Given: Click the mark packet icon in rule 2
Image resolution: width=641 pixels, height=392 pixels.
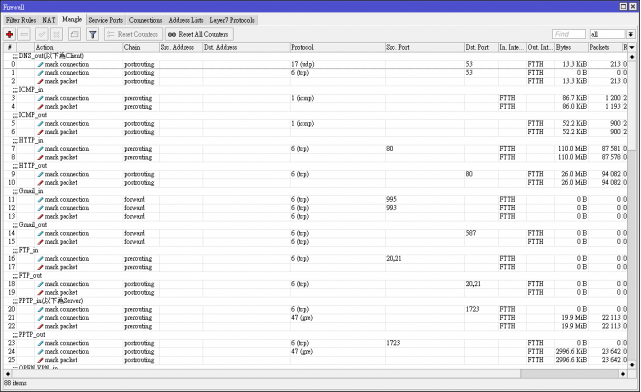Looking at the screenshot, I should 40,81.
